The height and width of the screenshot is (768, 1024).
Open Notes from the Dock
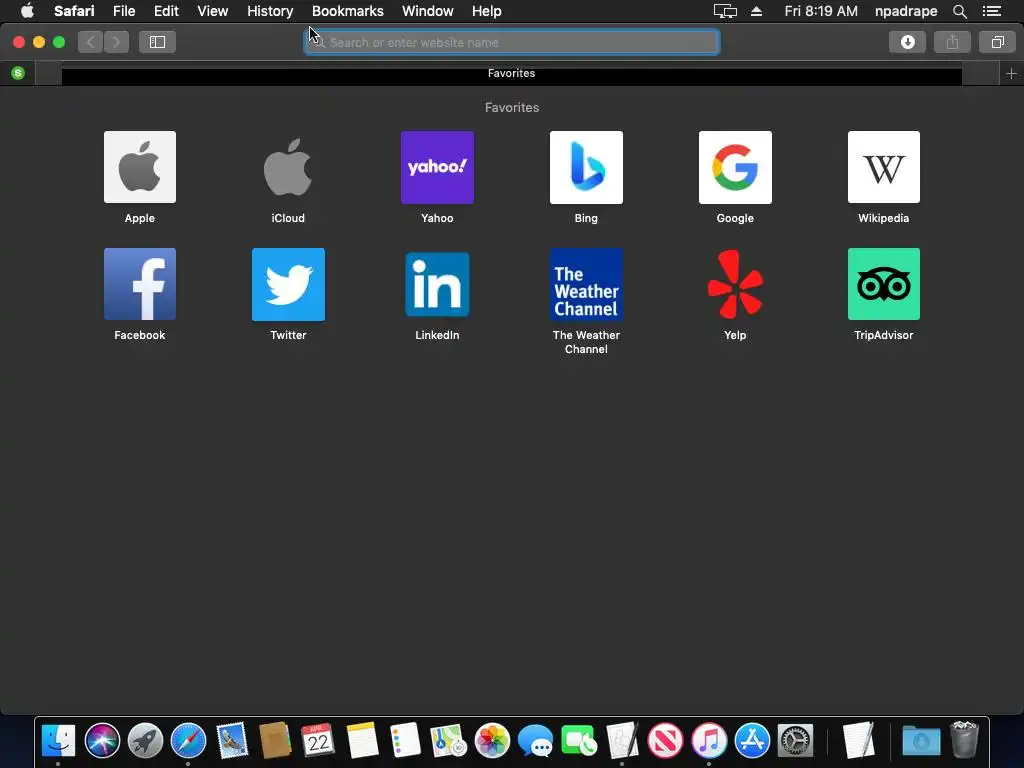point(362,741)
